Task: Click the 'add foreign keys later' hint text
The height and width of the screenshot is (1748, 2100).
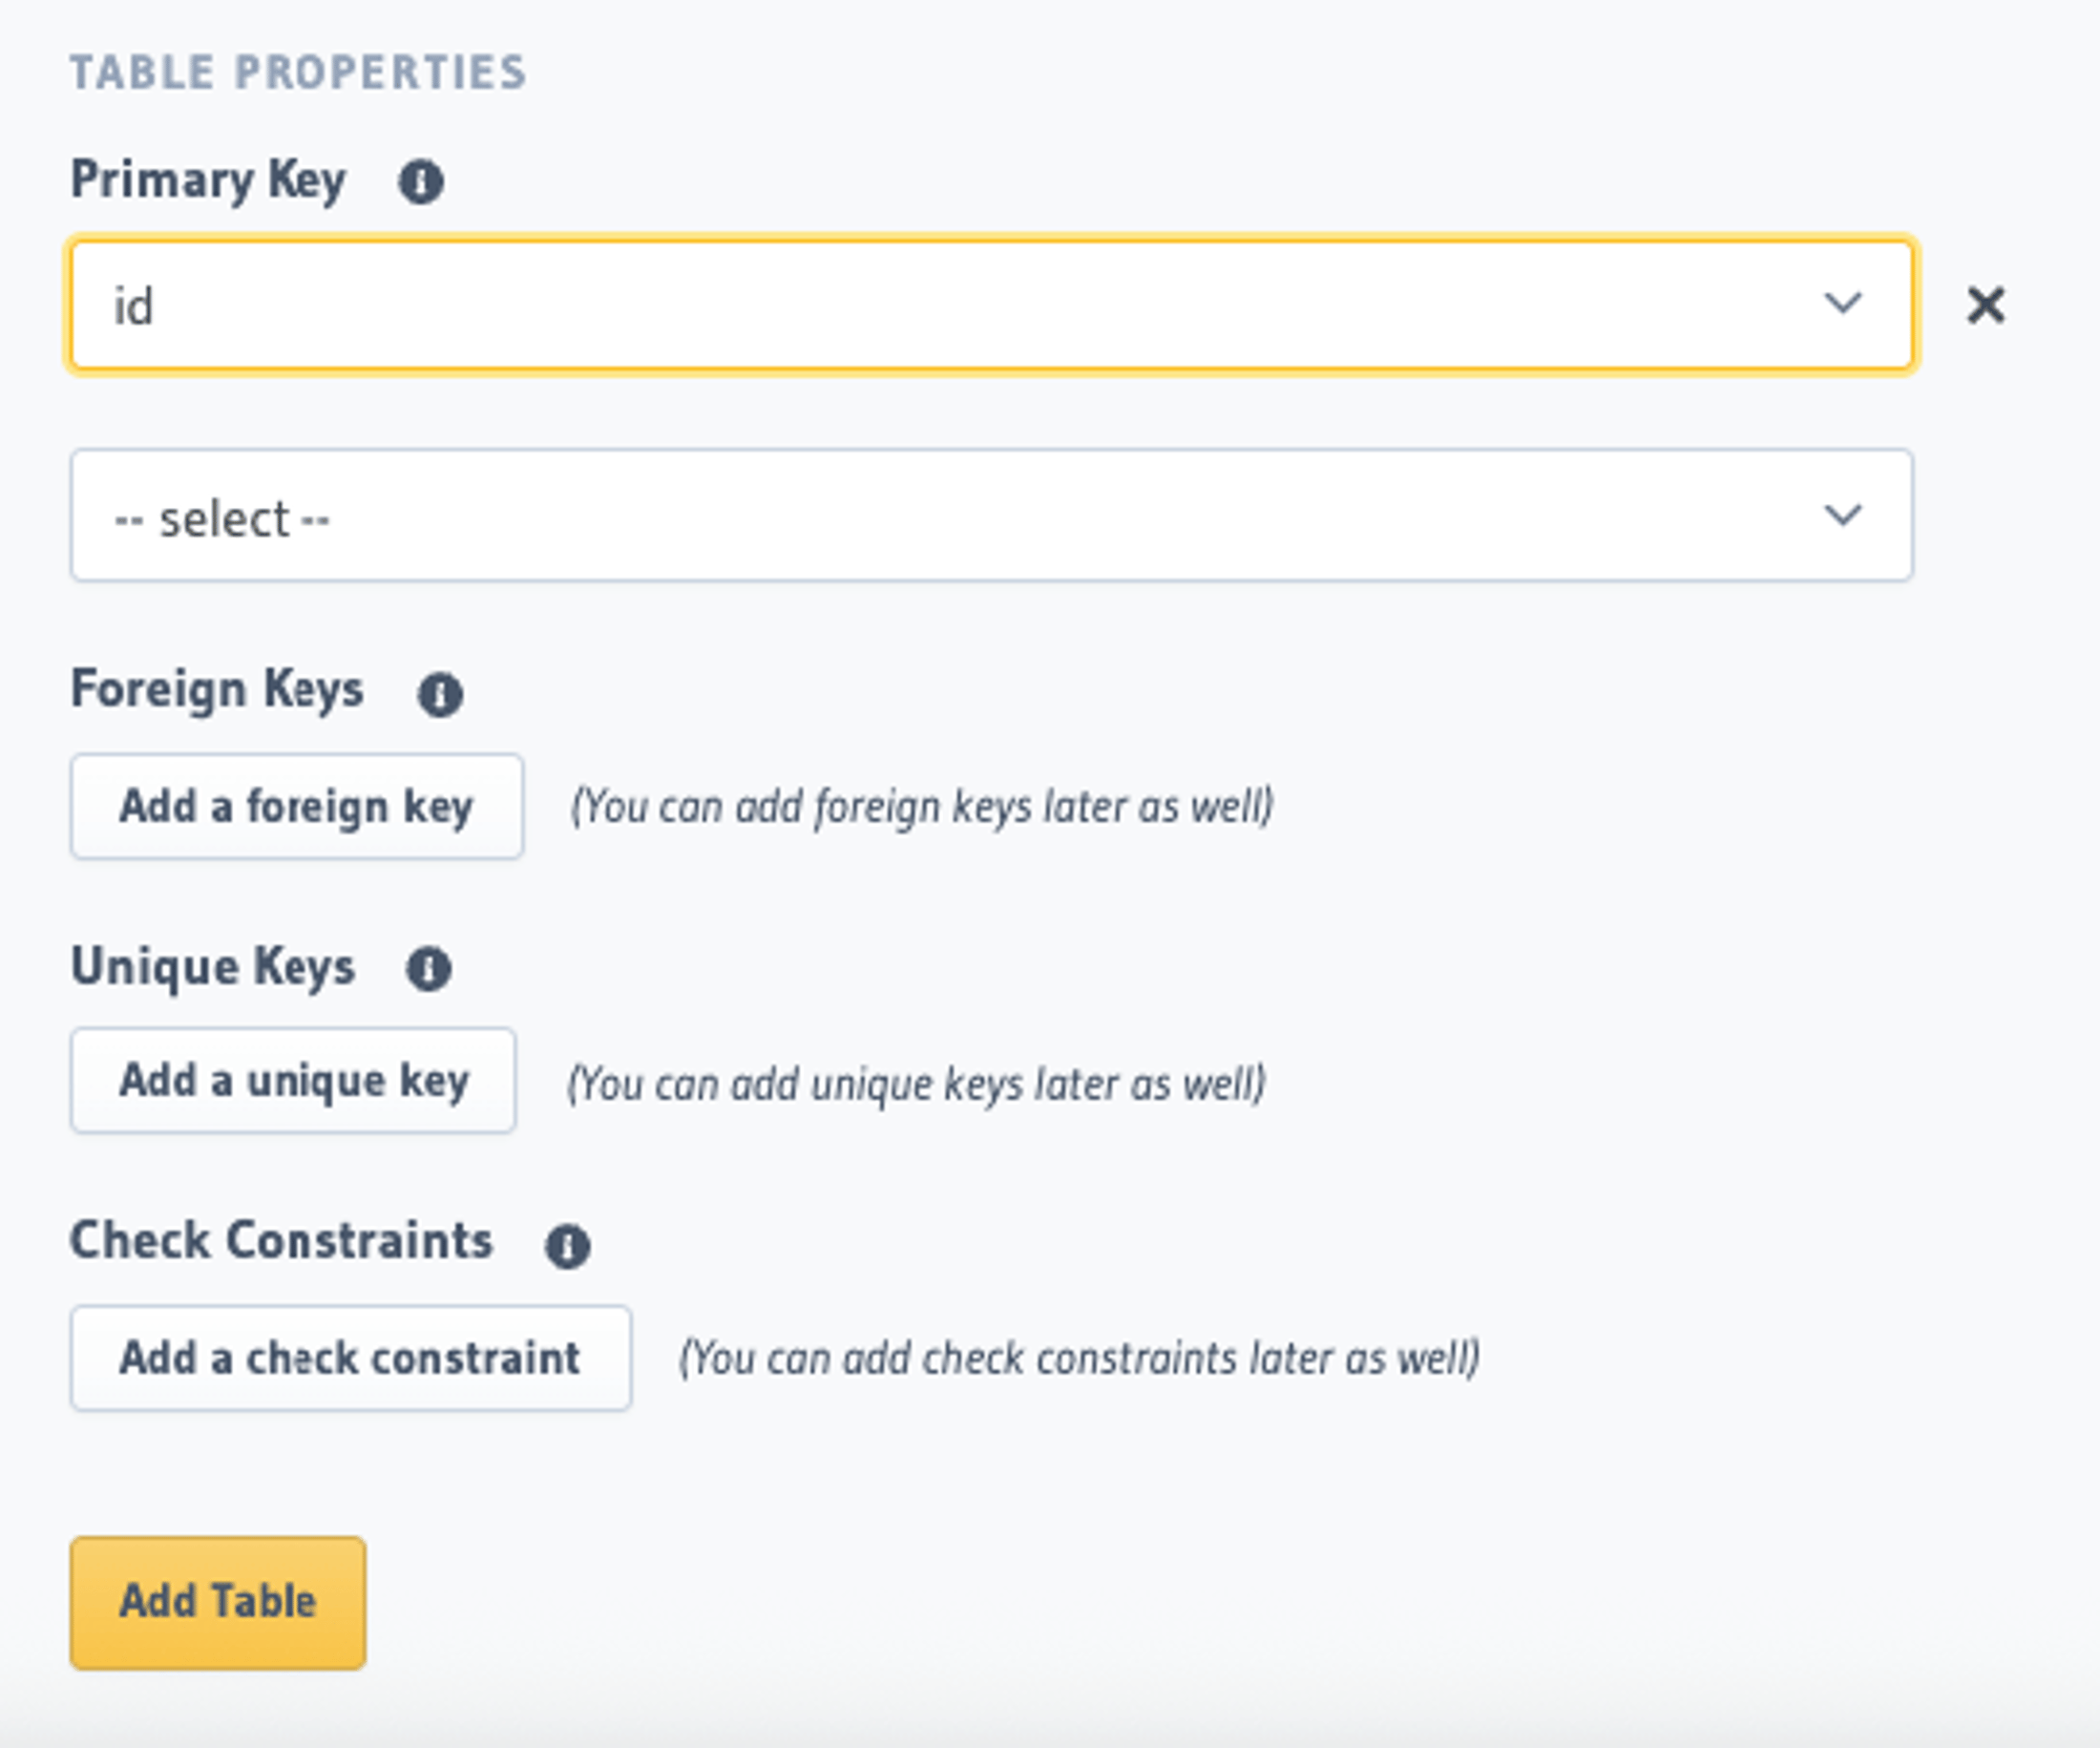Action: tap(921, 807)
